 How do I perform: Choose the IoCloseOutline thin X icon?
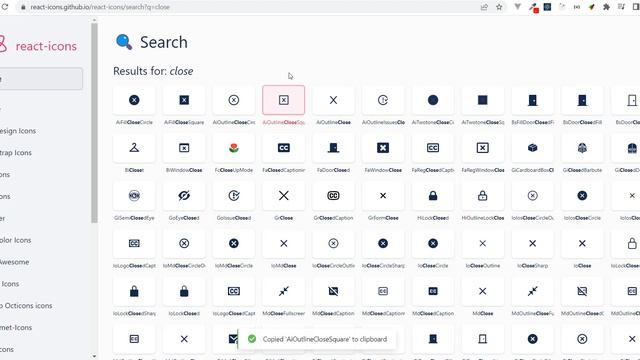click(x=483, y=243)
